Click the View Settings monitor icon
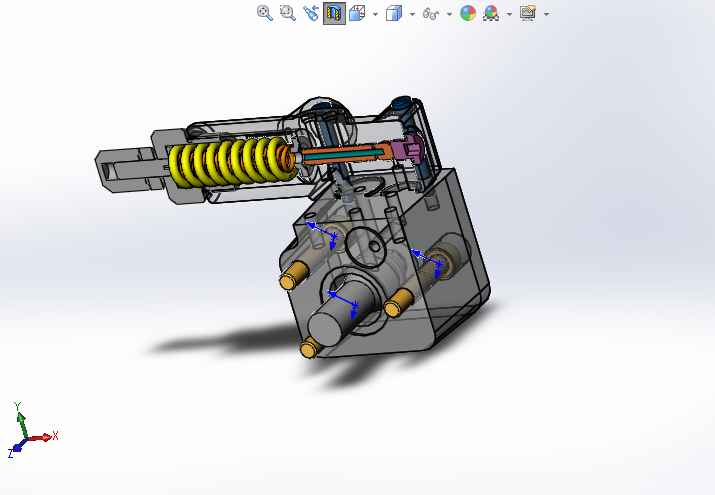The image size is (715, 495). coord(528,13)
